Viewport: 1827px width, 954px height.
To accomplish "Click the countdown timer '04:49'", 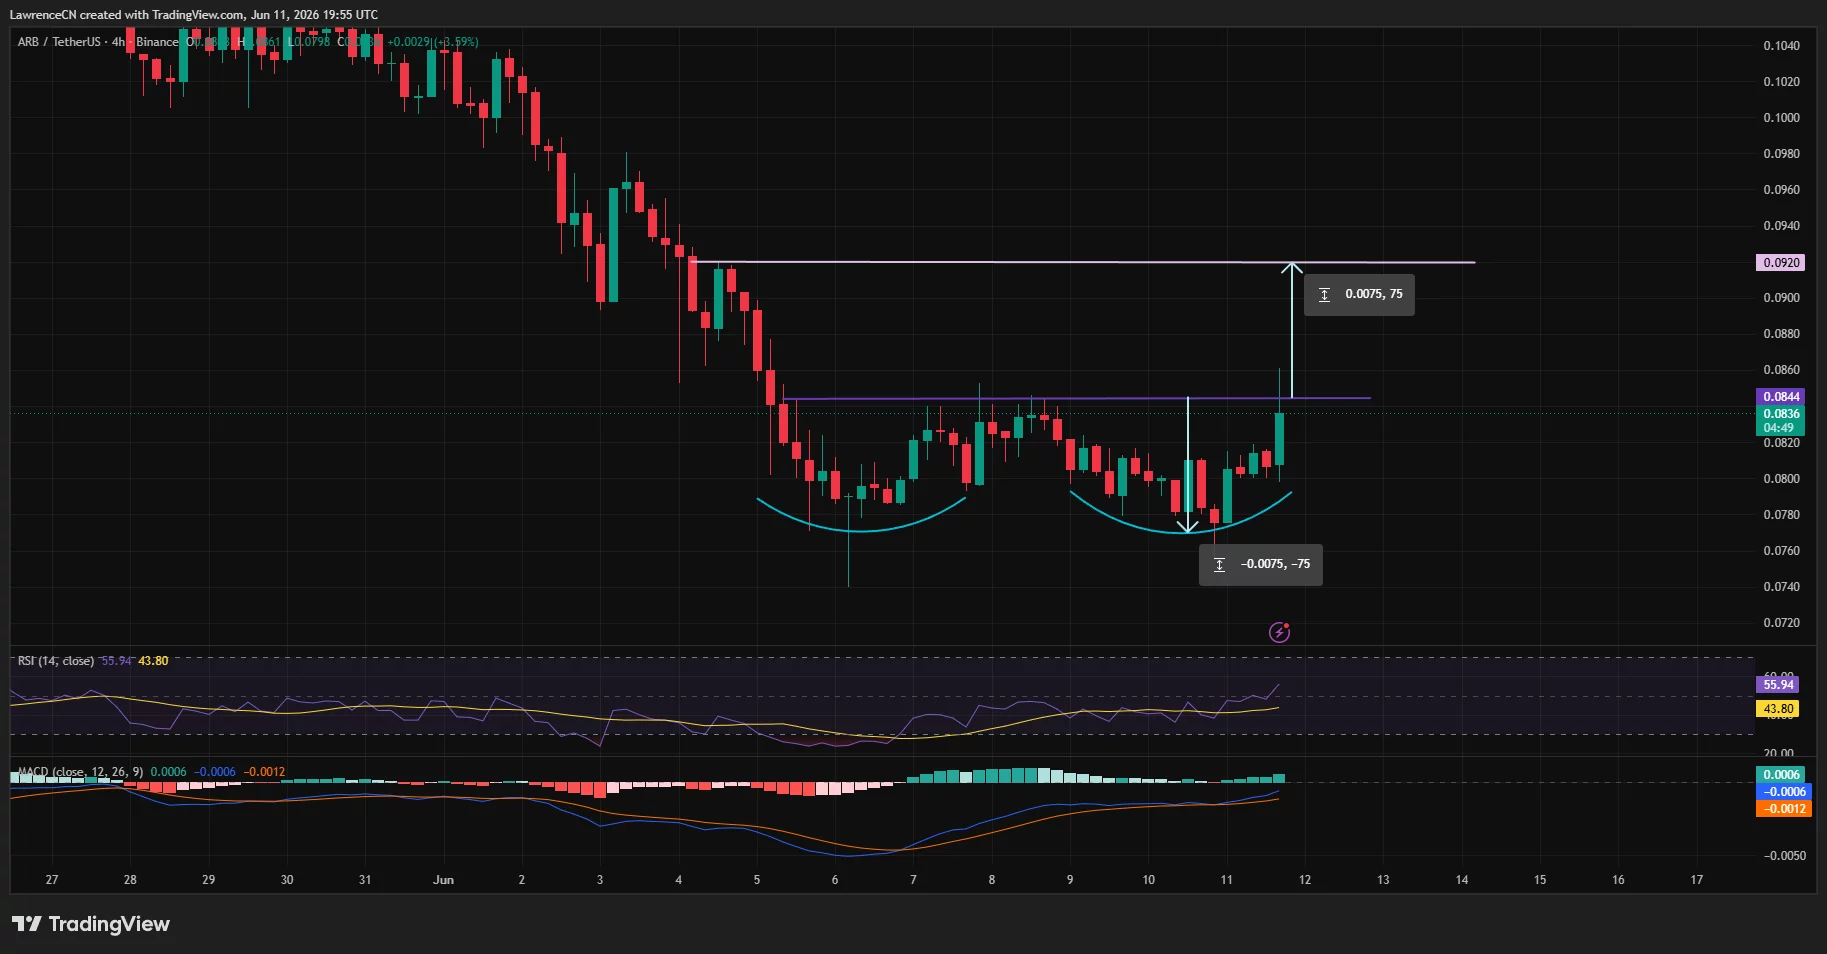I will [x=1779, y=428].
